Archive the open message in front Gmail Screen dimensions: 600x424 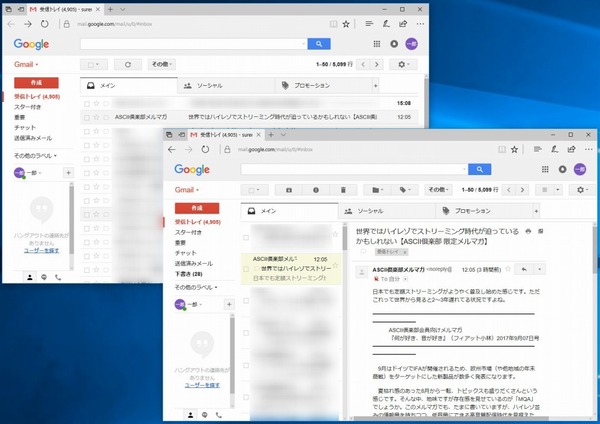[x=289, y=190]
